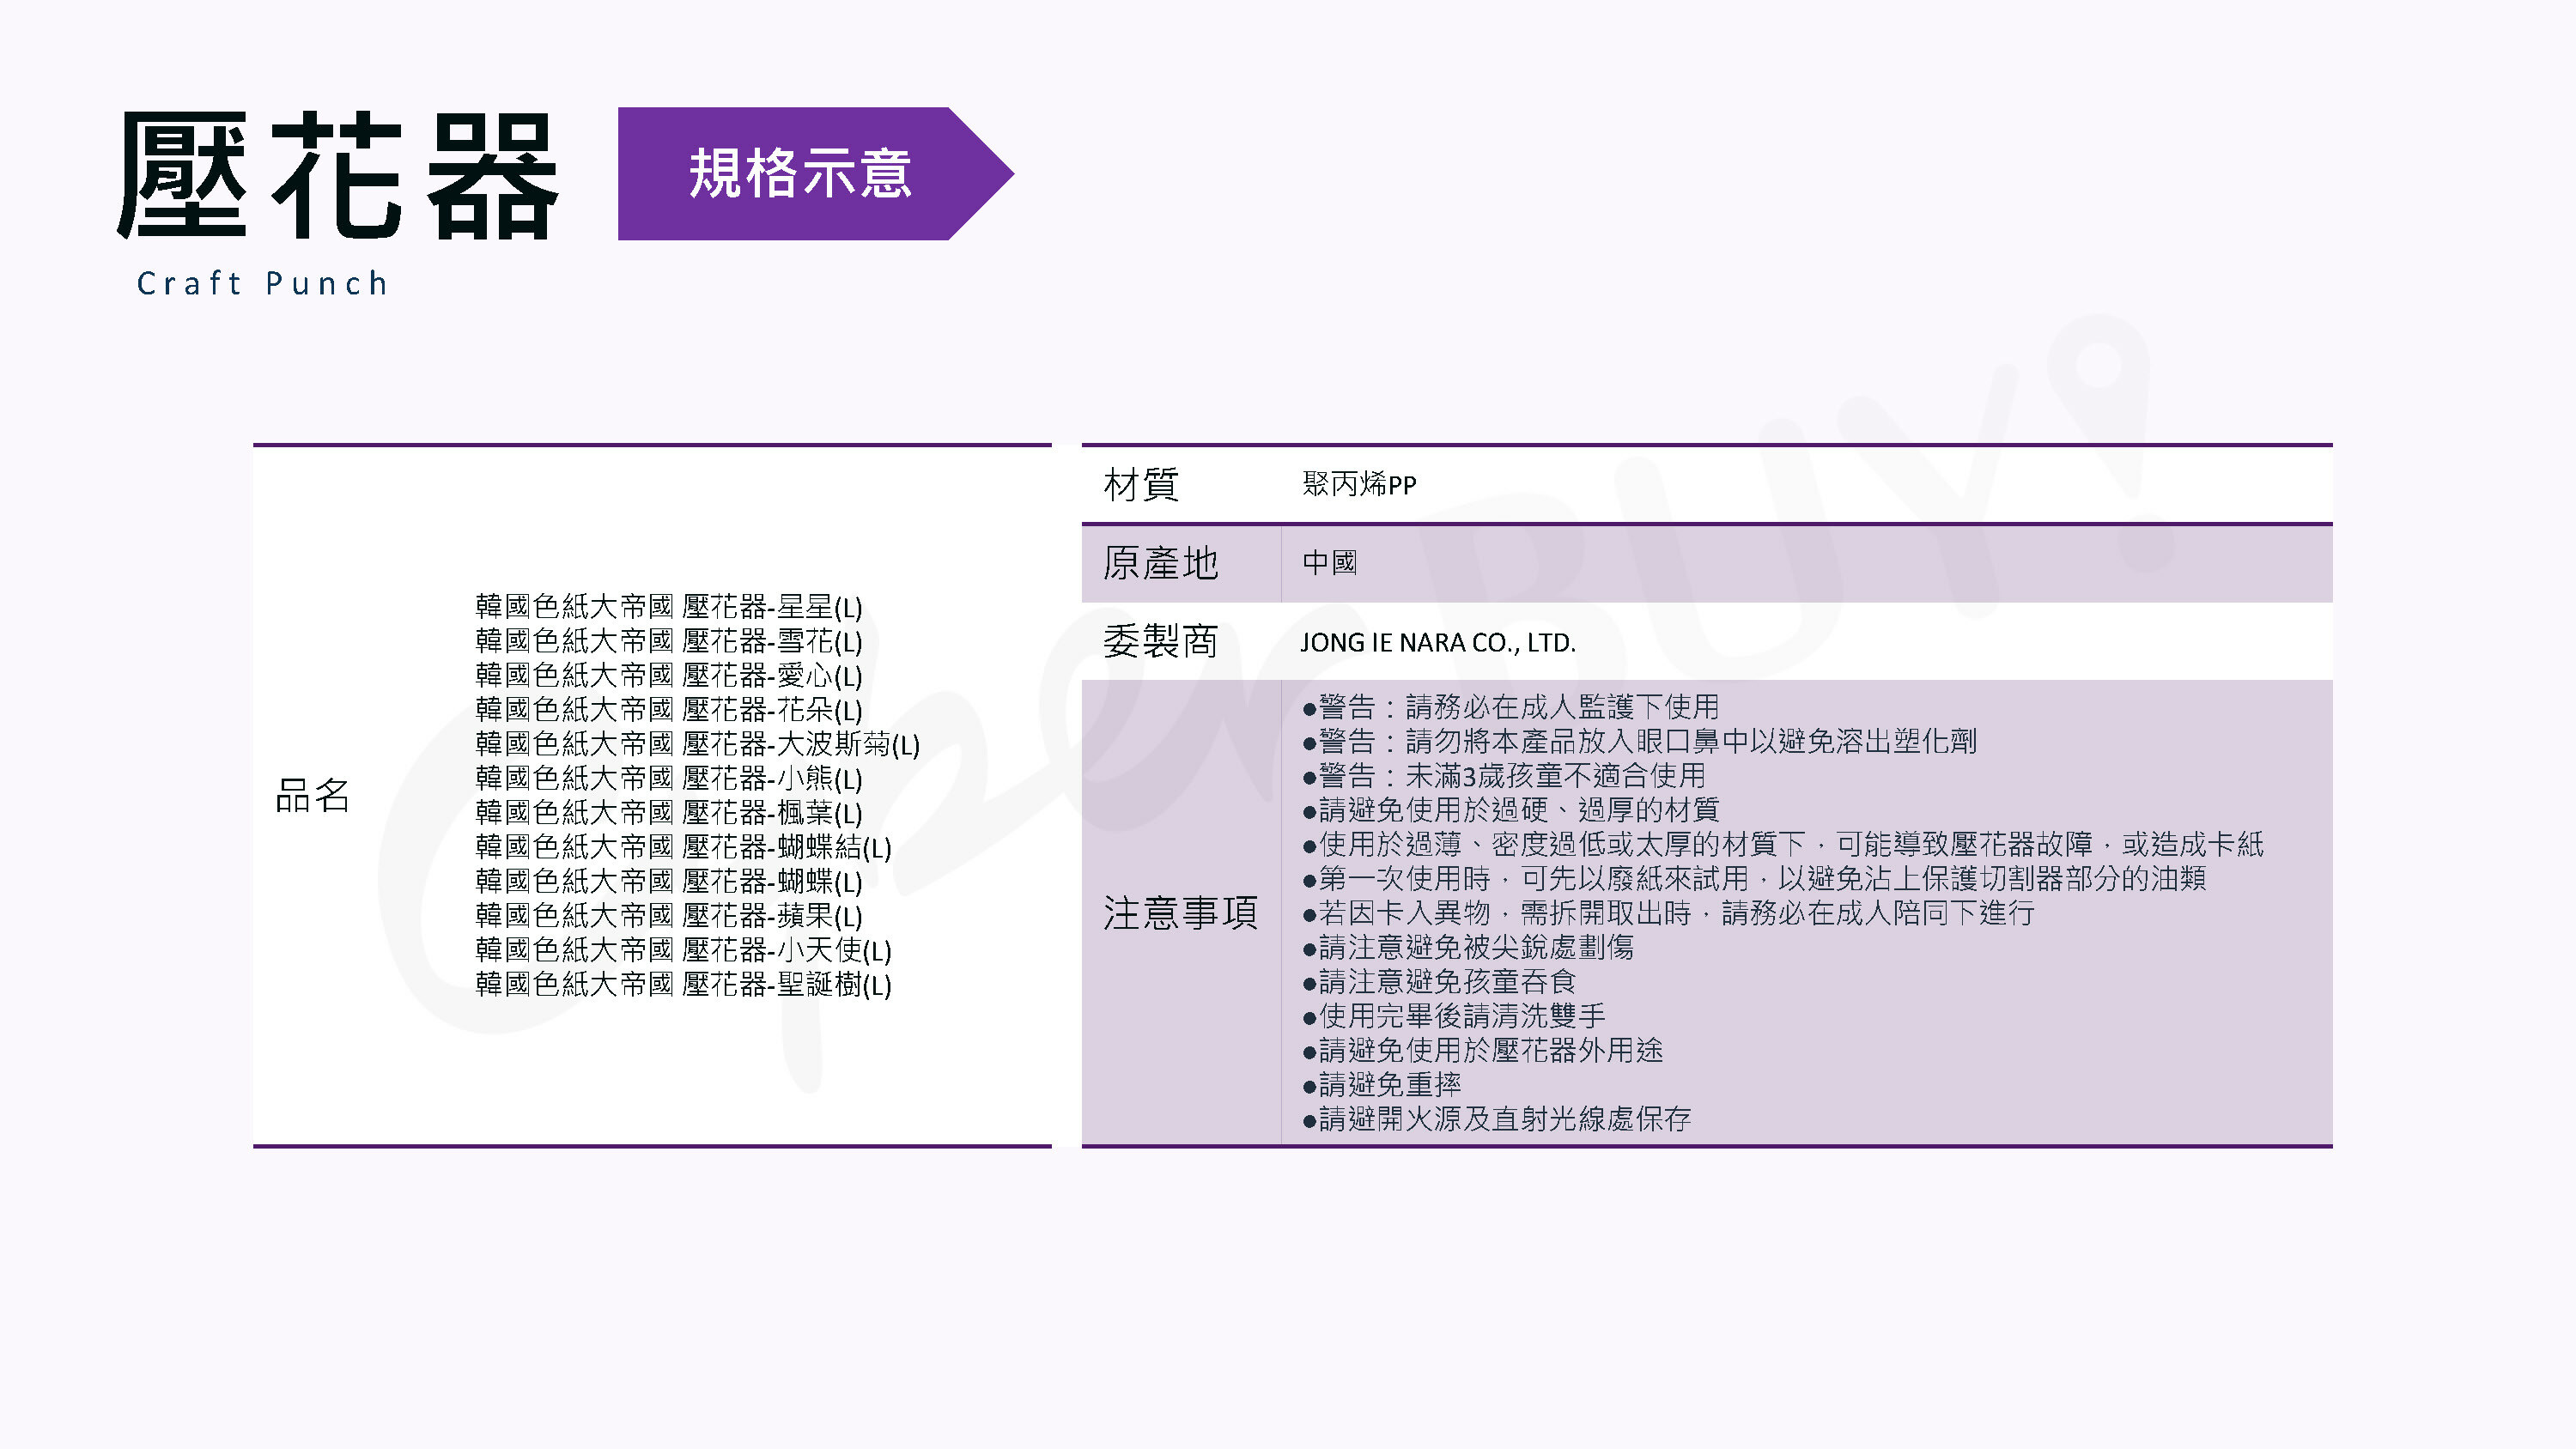Click the 聚丙烯PP material value

[x=1359, y=485]
